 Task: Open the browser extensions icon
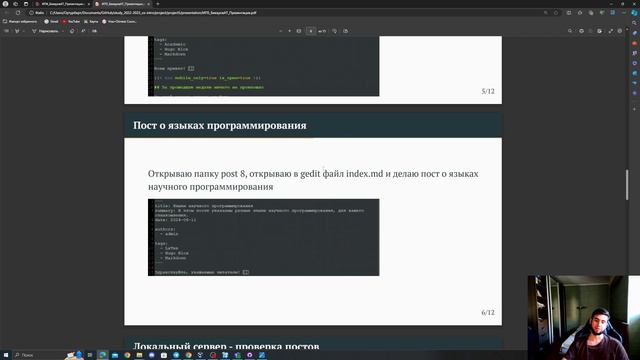(x=580, y=13)
